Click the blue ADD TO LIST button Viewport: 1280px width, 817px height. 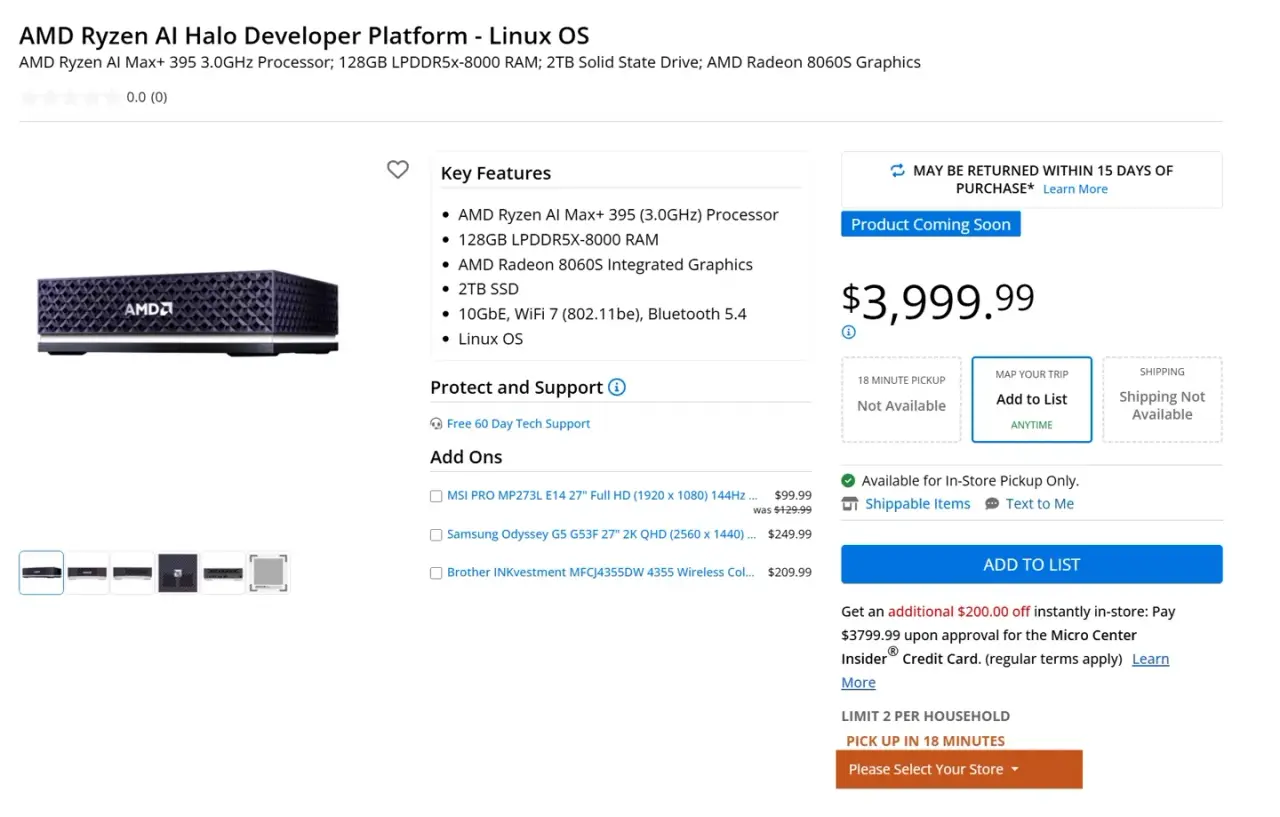1032,564
